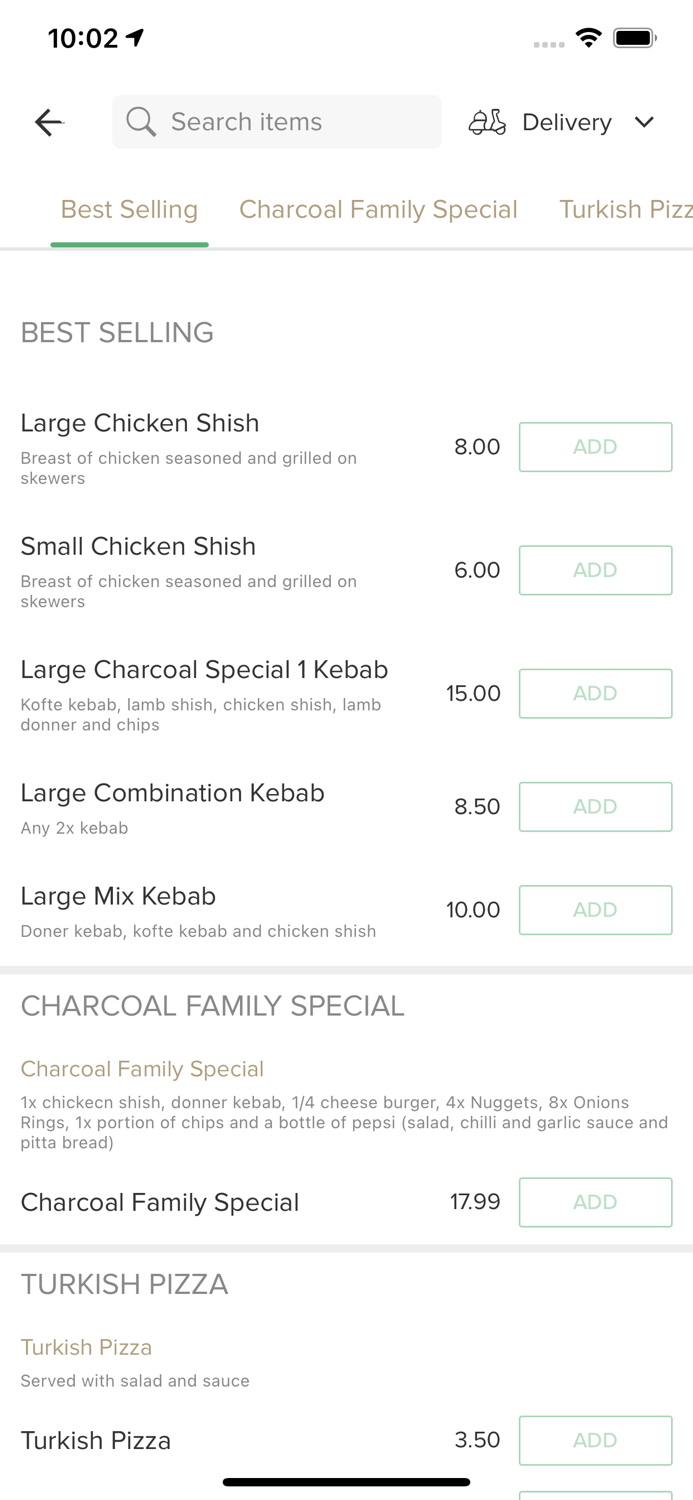Expand the chevron next to Delivery
The width and height of the screenshot is (693, 1500).
645,122
